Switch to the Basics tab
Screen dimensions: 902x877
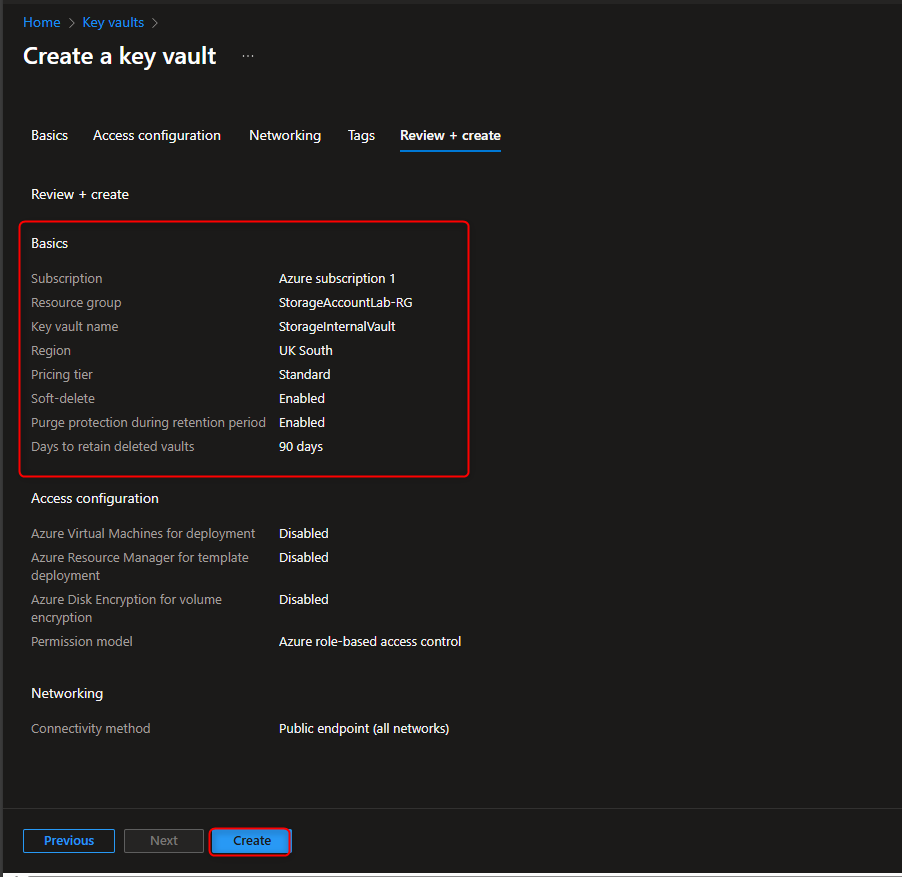click(x=49, y=135)
